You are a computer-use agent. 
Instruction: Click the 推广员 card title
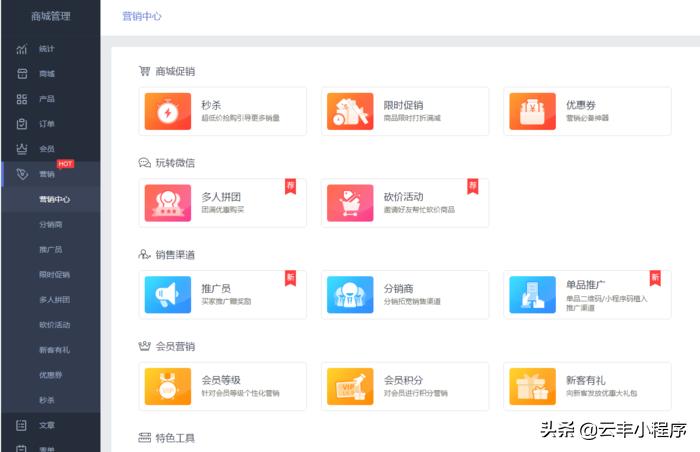pos(216,289)
